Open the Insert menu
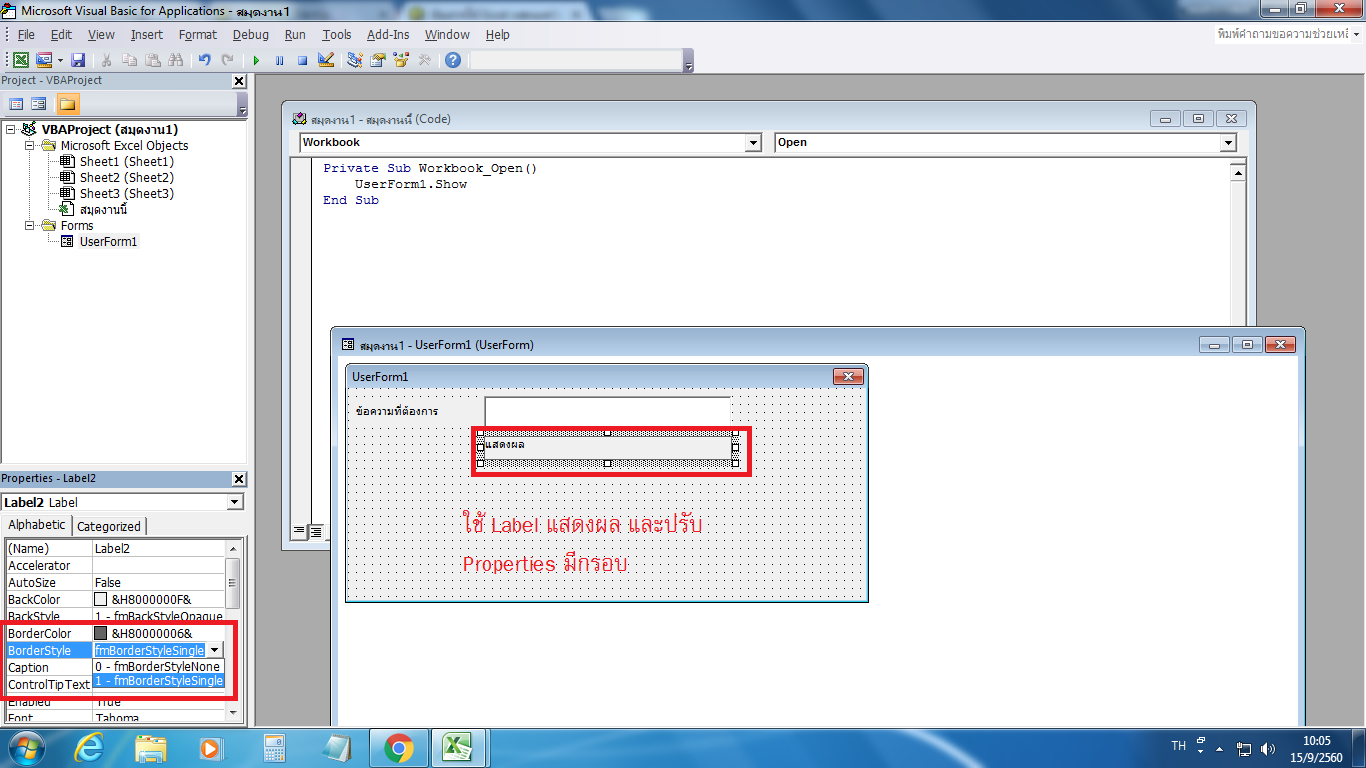This screenshot has width=1366, height=768. (147, 34)
